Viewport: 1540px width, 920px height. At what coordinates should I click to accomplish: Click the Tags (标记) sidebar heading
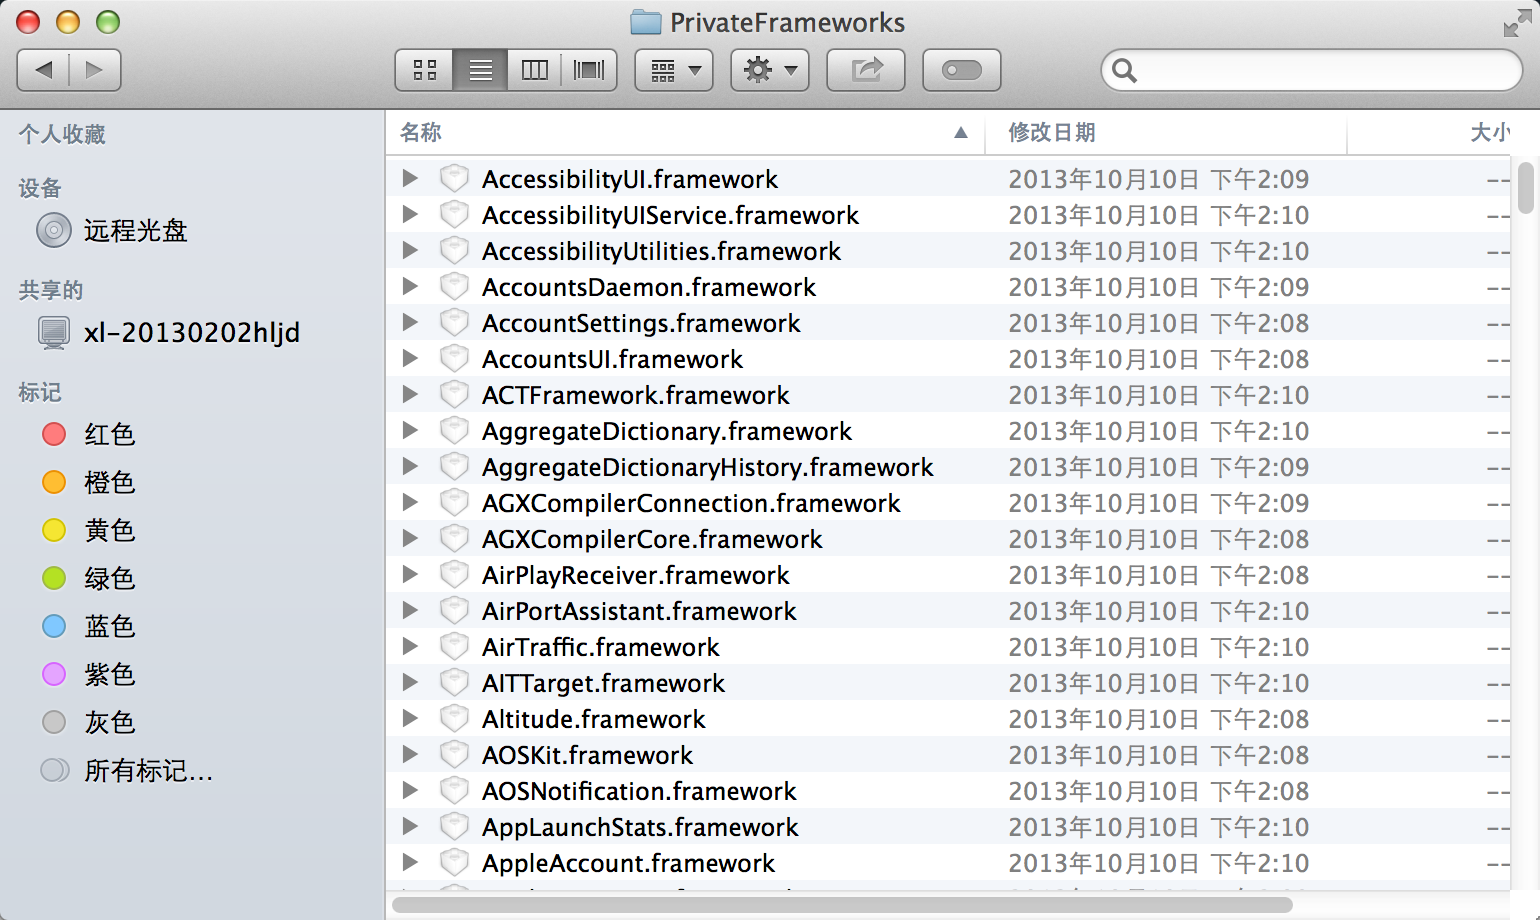click(40, 392)
